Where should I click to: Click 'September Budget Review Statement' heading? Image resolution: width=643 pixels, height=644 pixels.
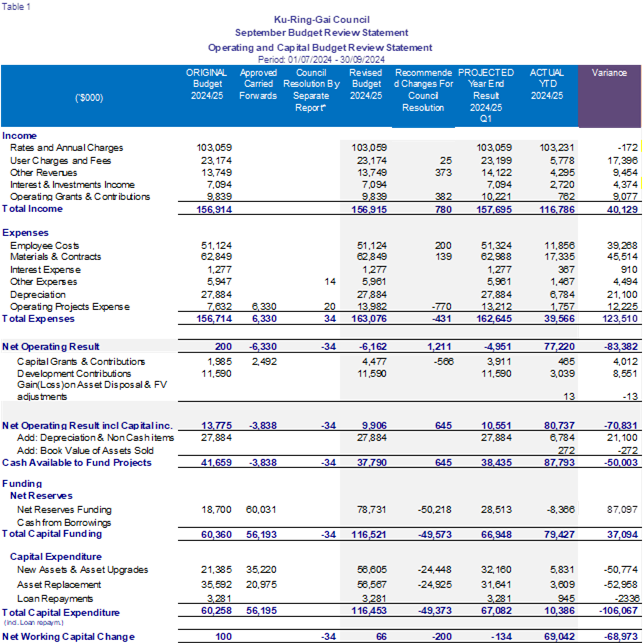click(x=322, y=32)
